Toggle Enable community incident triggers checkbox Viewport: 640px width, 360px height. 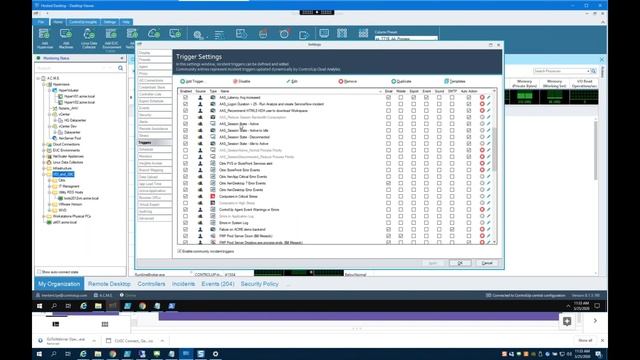coord(179,251)
